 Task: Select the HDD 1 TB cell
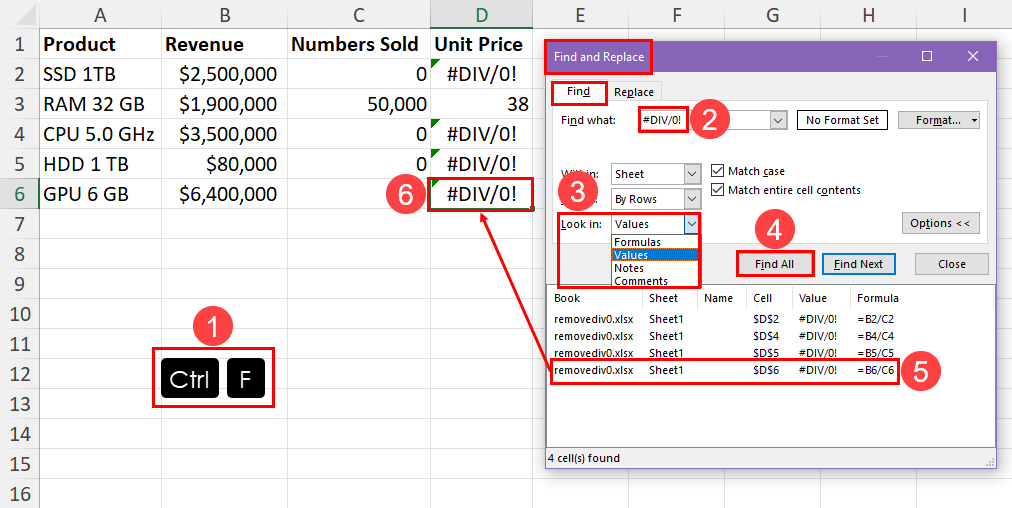[x=100, y=164]
